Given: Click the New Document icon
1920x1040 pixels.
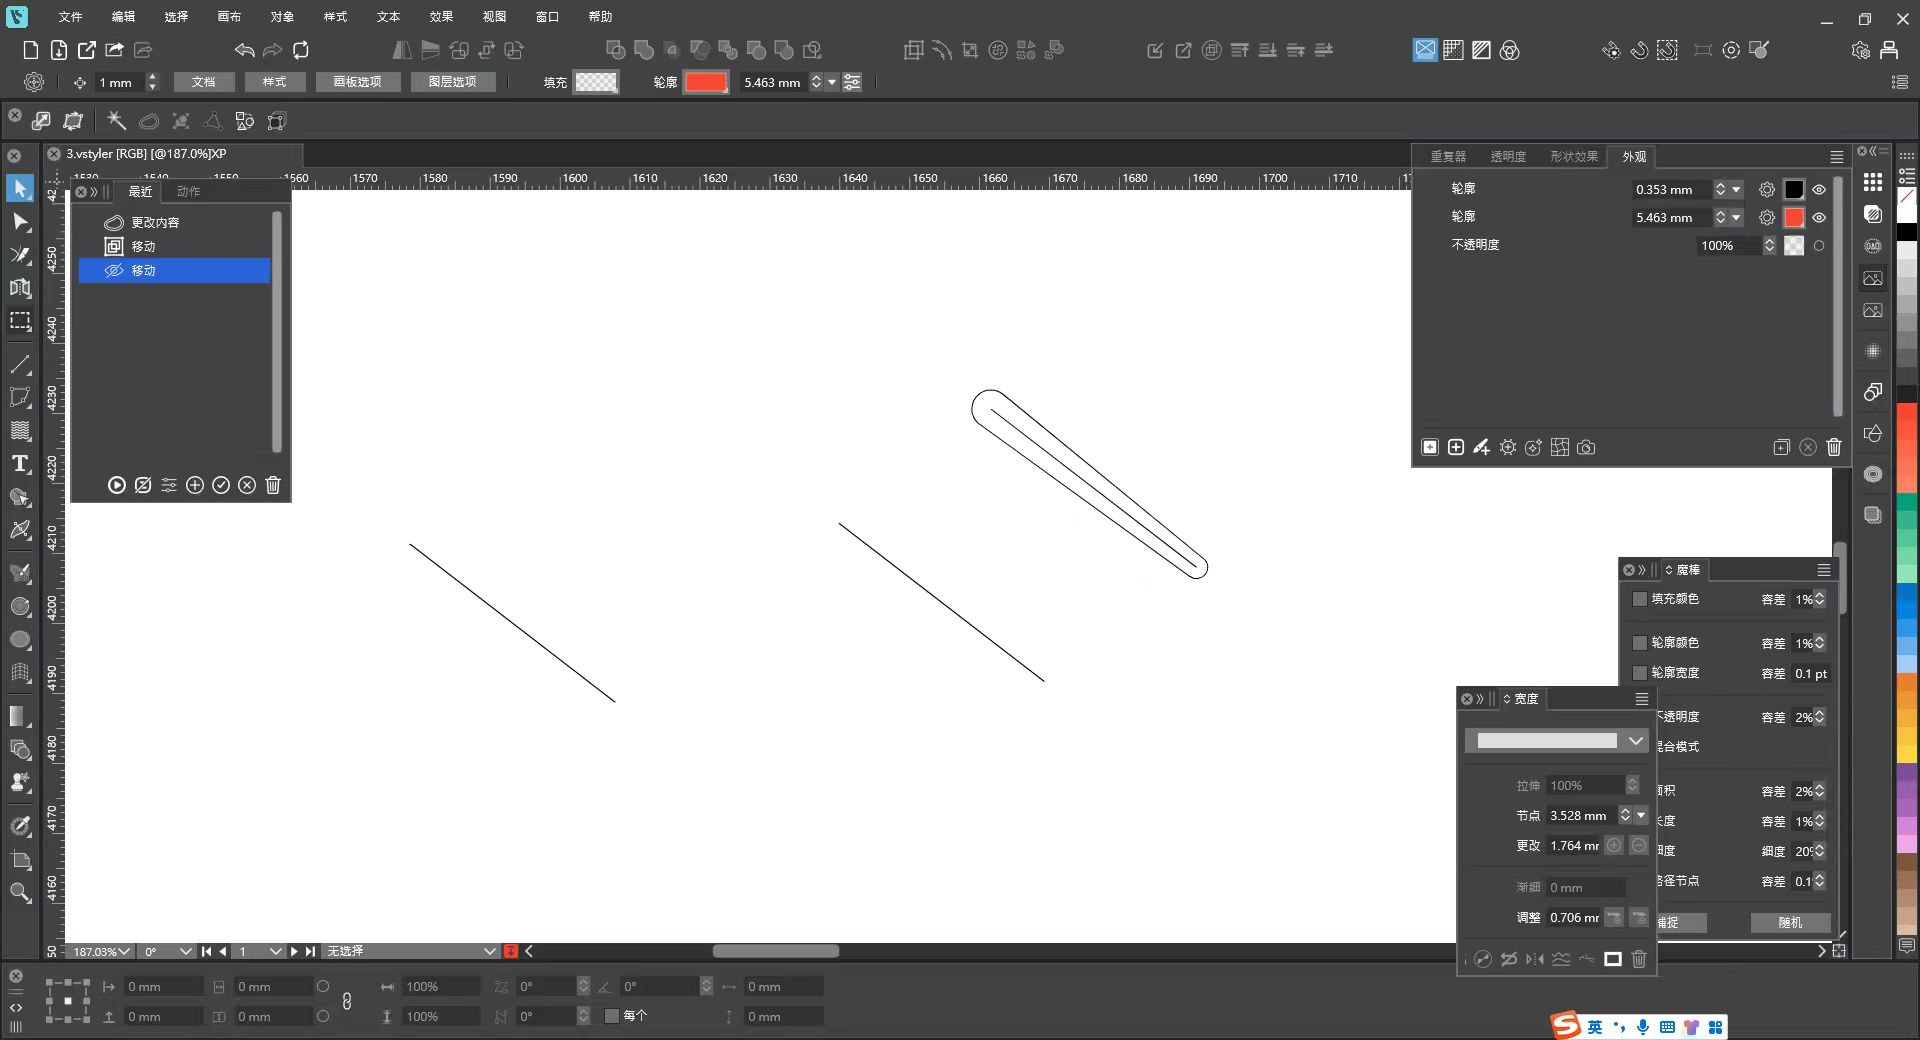Looking at the screenshot, I should [x=30, y=50].
